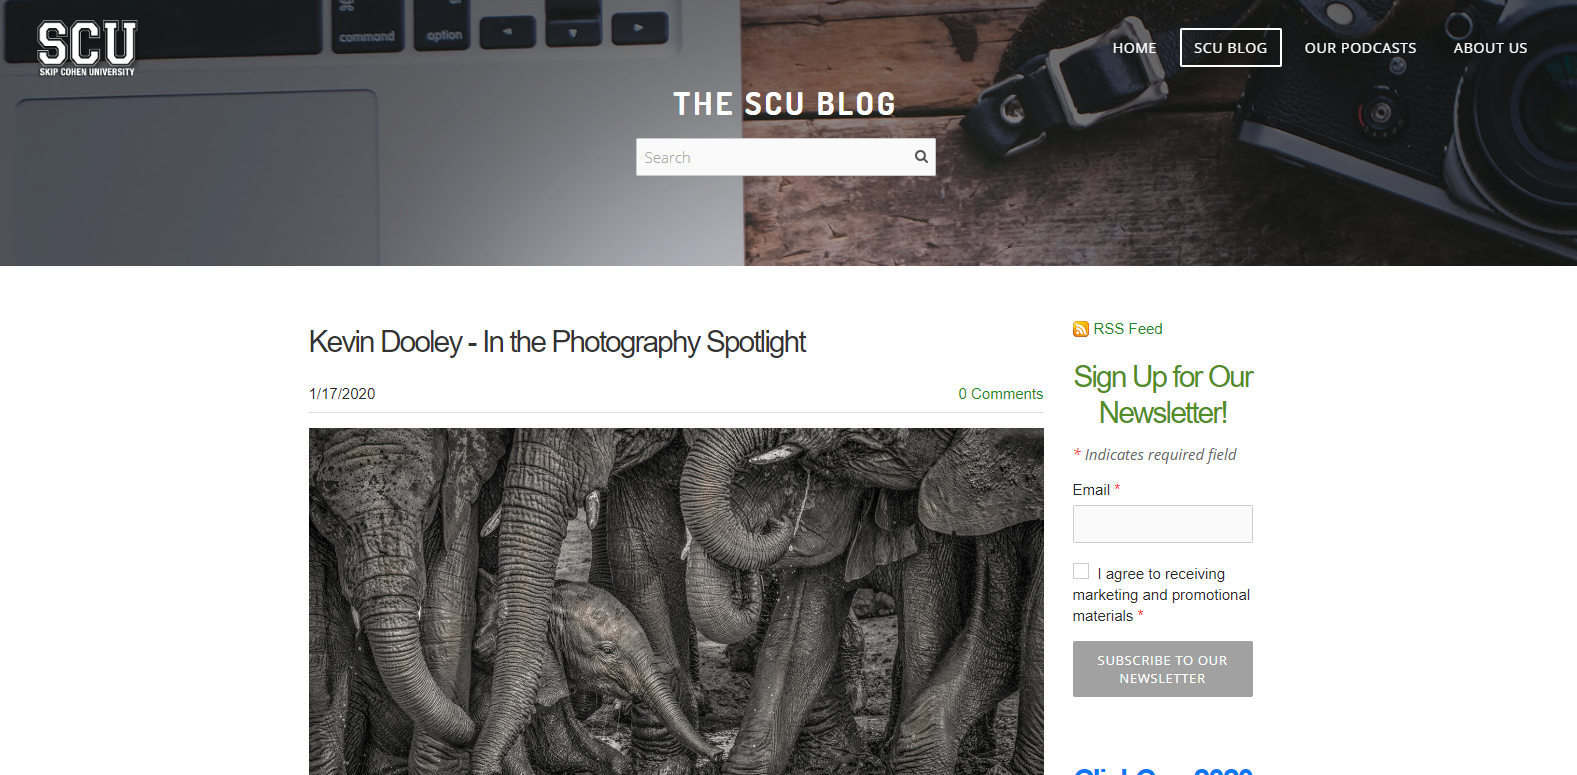Click the 1/17/2020 post date

[x=342, y=394]
